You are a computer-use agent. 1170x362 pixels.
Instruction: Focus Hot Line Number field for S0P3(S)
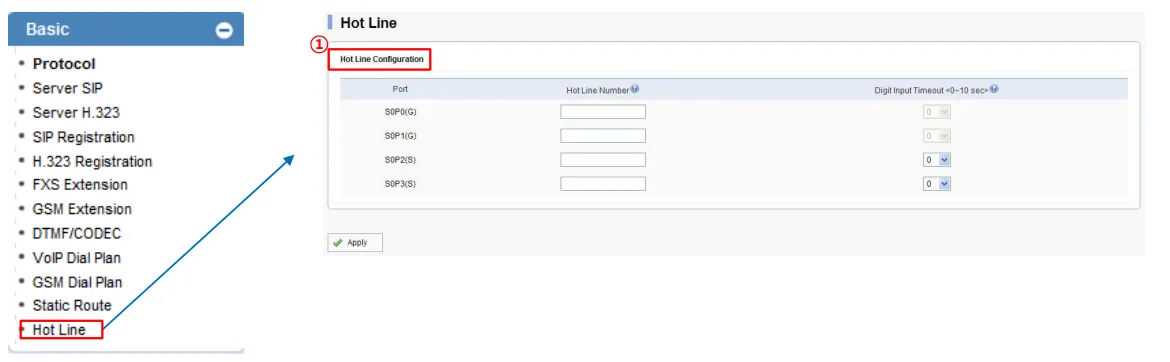[603, 184]
